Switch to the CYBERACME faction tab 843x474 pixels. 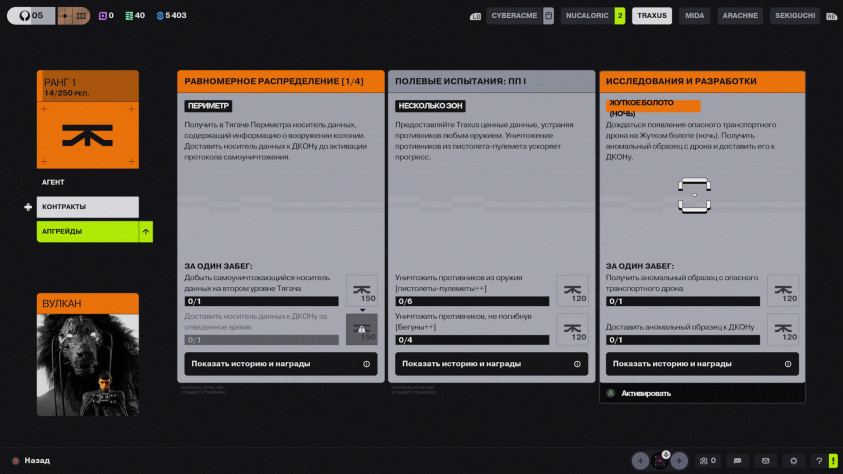[x=514, y=16]
